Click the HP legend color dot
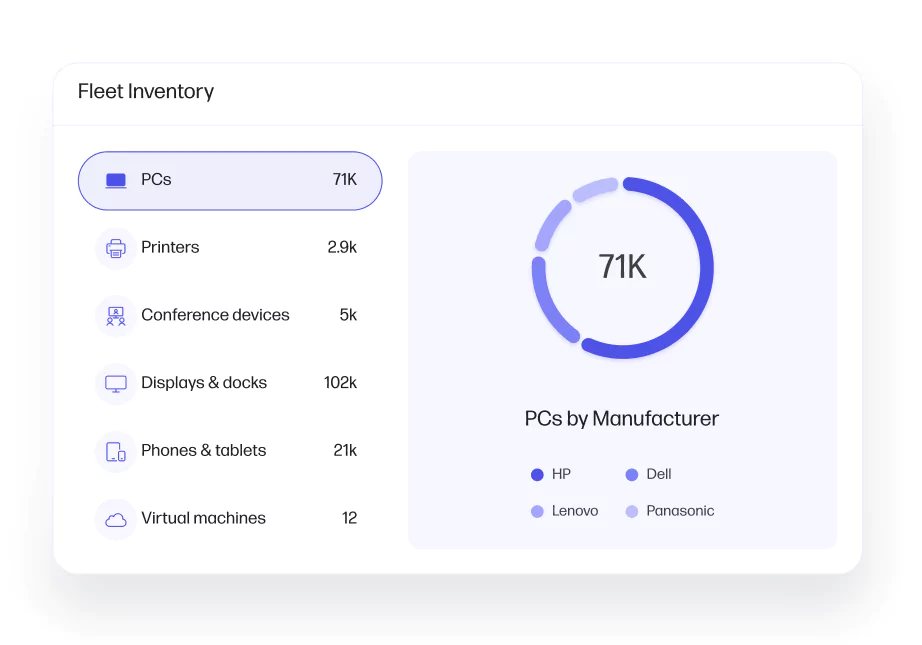Image resolution: width=922 pixels, height=645 pixels. pos(537,475)
